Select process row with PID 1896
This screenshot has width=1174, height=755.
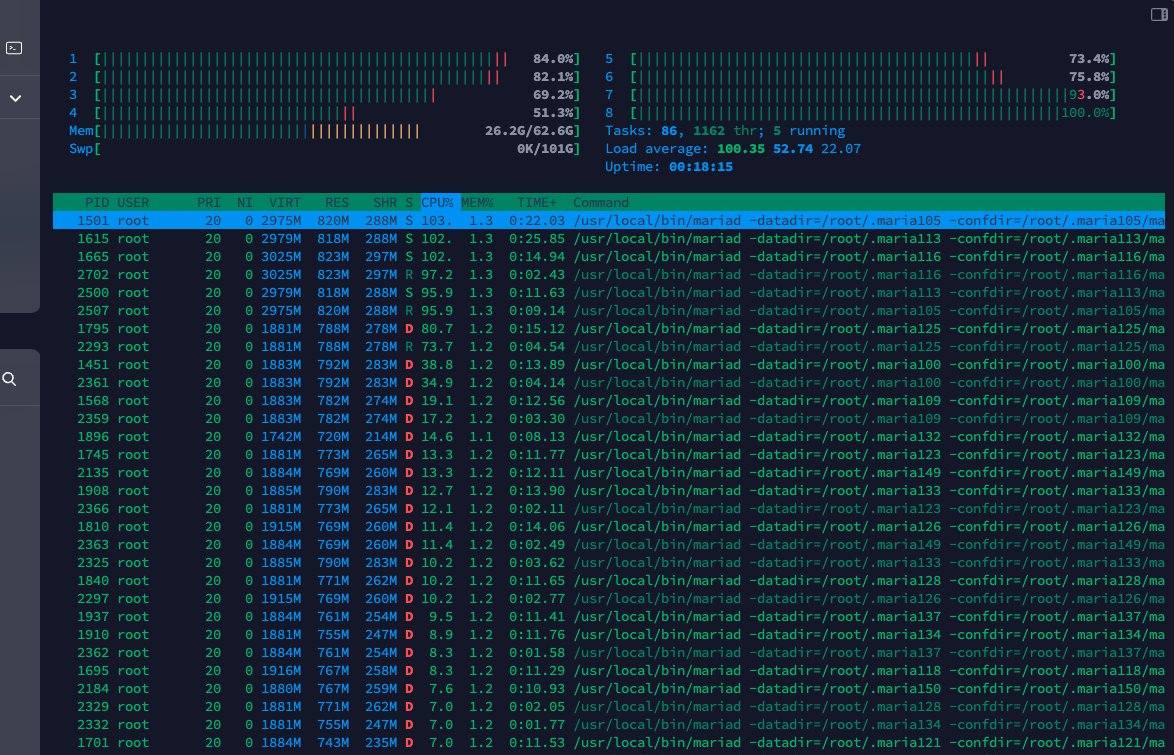pos(609,436)
